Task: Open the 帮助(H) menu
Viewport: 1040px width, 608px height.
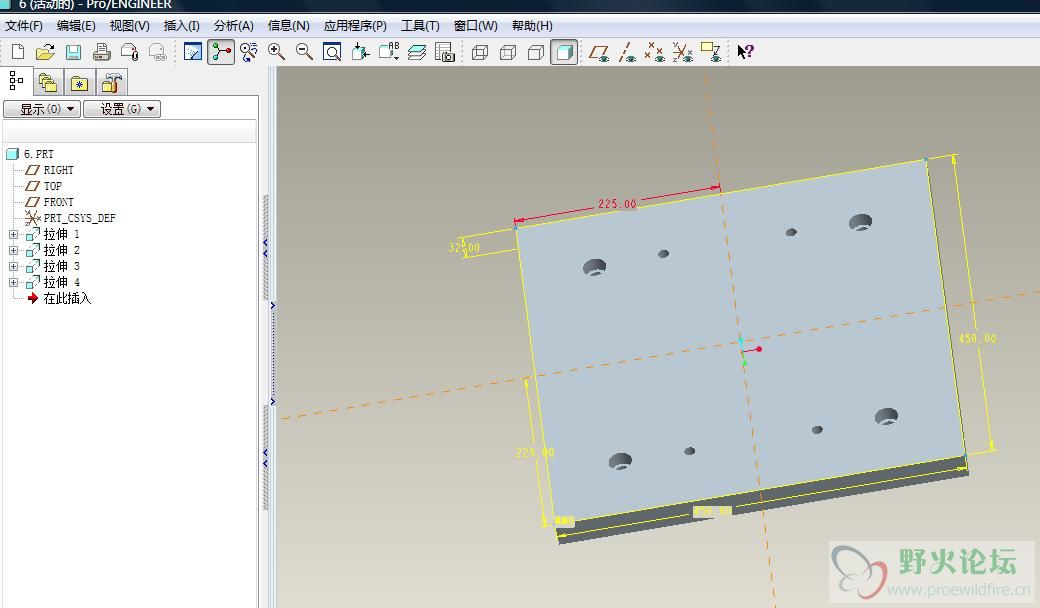Action: pyautogui.click(x=532, y=26)
